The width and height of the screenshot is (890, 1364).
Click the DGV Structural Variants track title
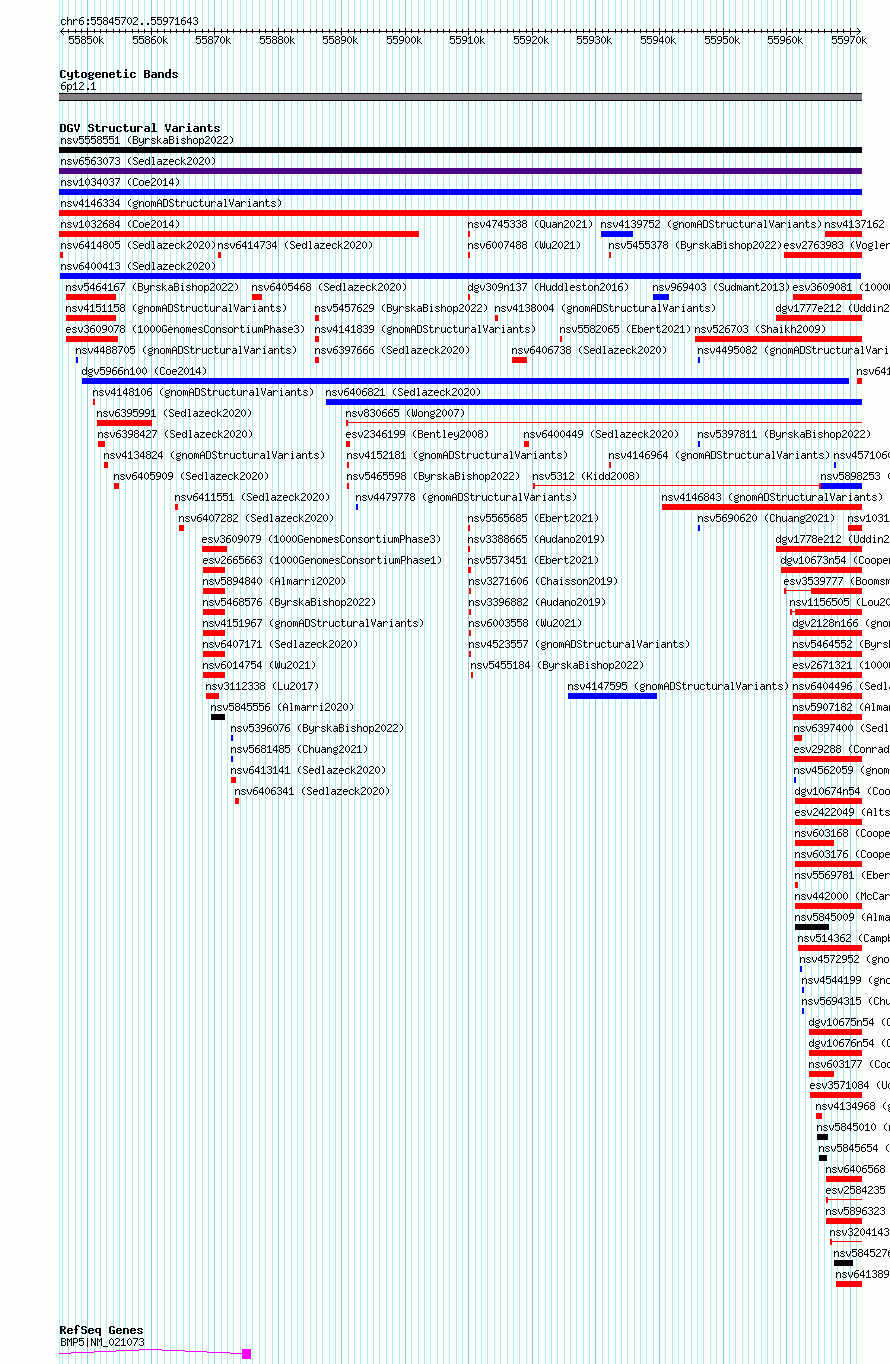tap(140, 128)
